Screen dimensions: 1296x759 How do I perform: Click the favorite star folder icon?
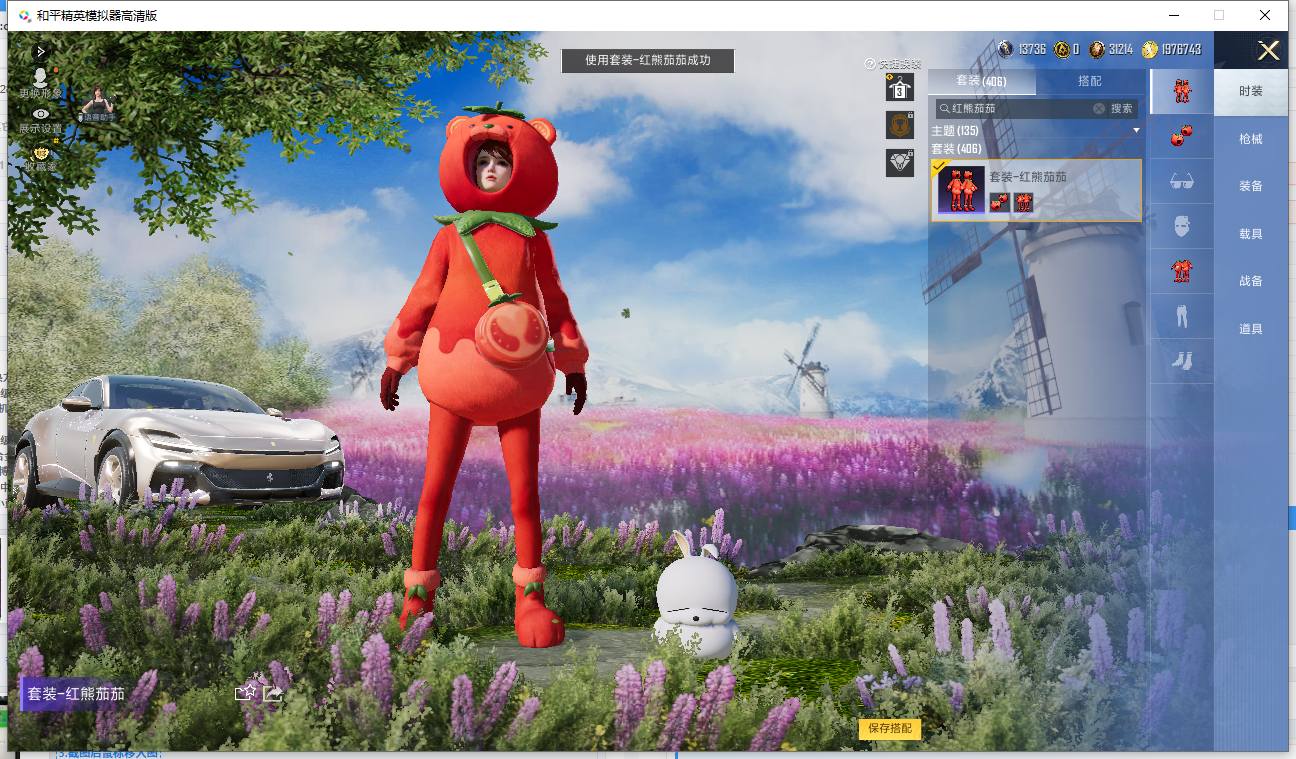tap(246, 692)
